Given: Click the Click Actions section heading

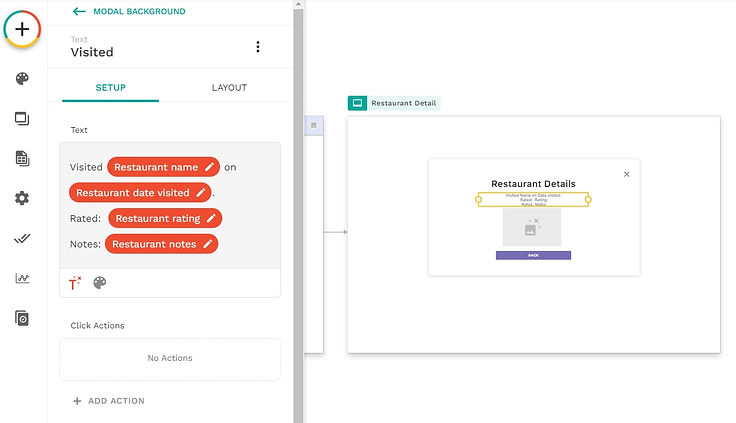Looking at the screenshot, I should point(98,325).
